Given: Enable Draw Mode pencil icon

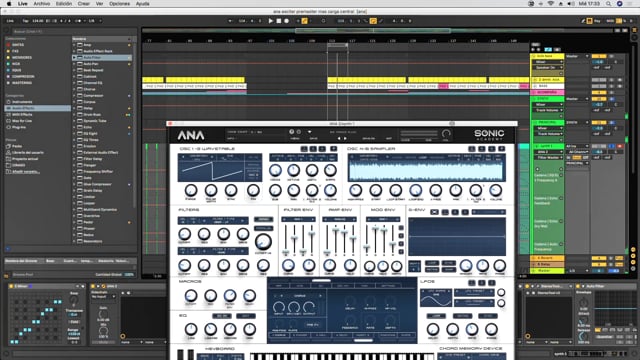Looking at the screenshot, I should (x=583, y=21).
